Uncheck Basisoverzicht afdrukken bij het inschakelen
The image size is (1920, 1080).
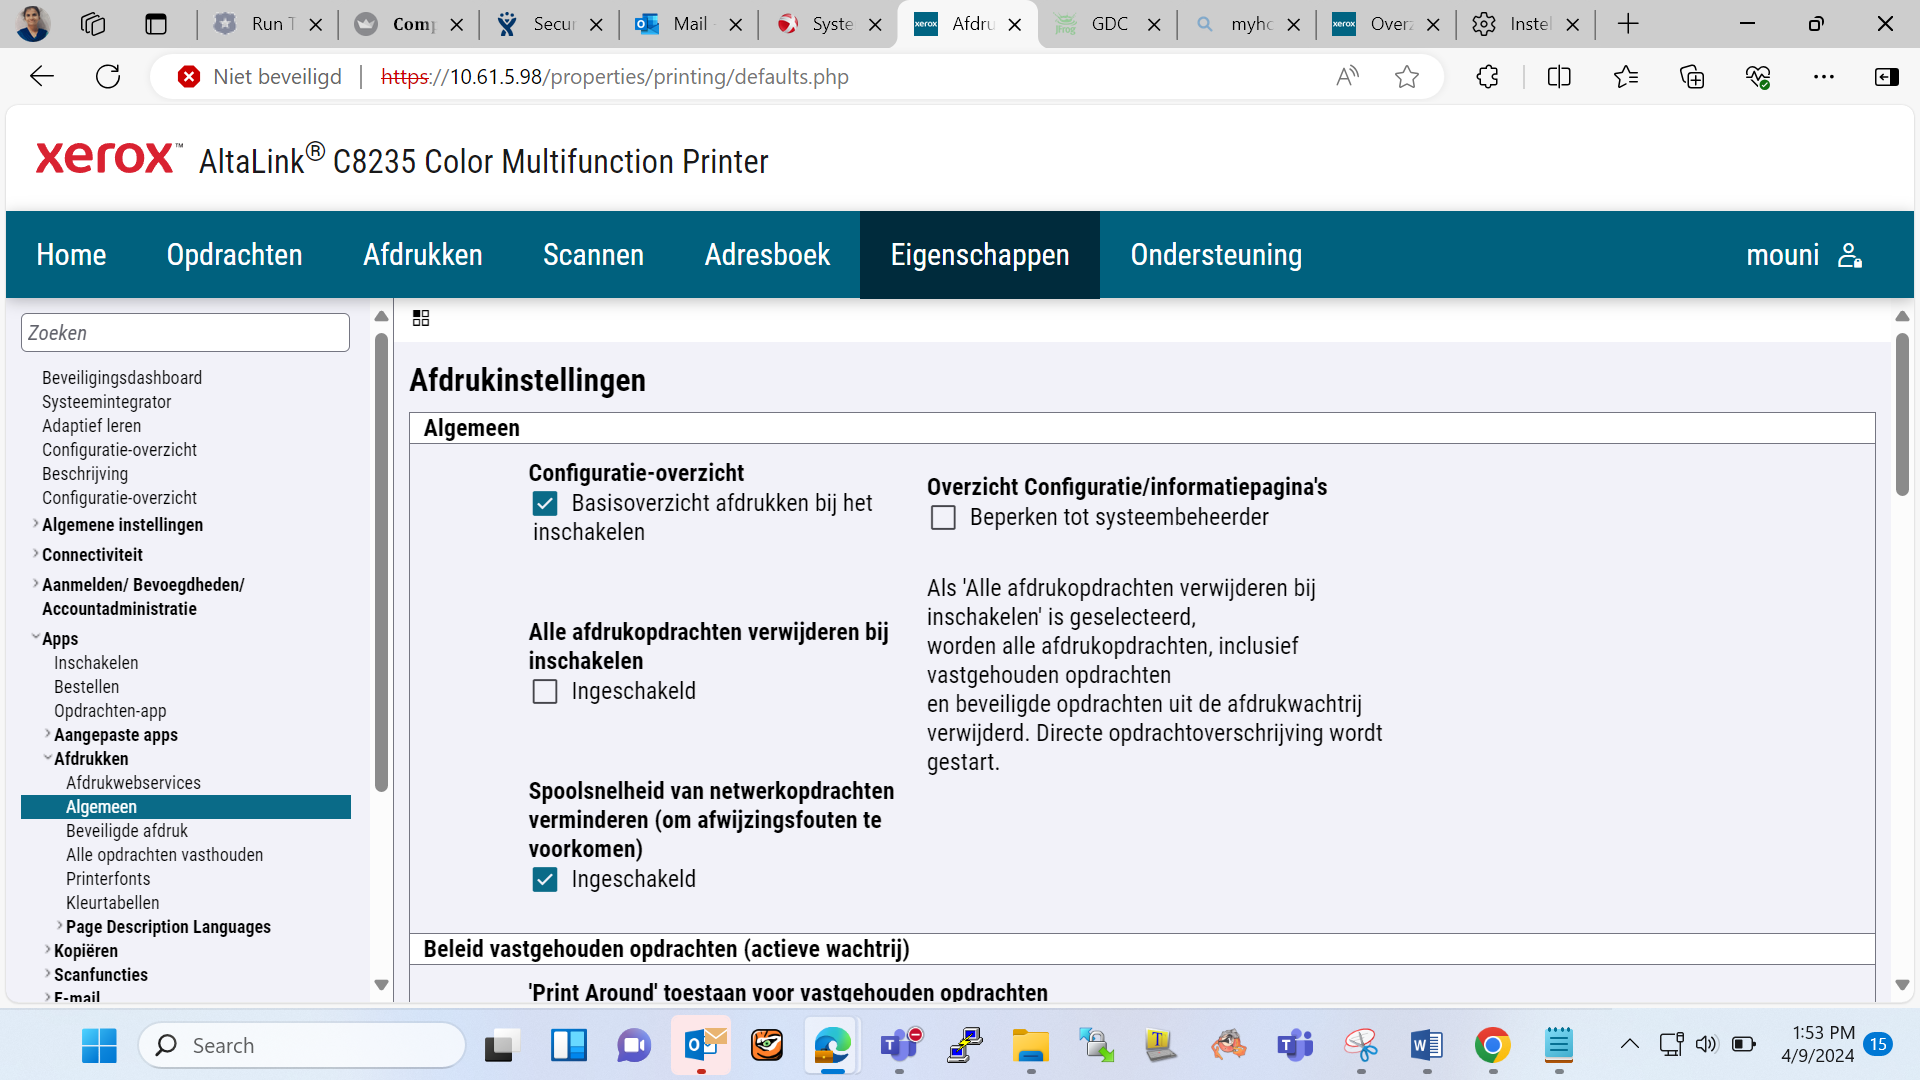[545, 504]
